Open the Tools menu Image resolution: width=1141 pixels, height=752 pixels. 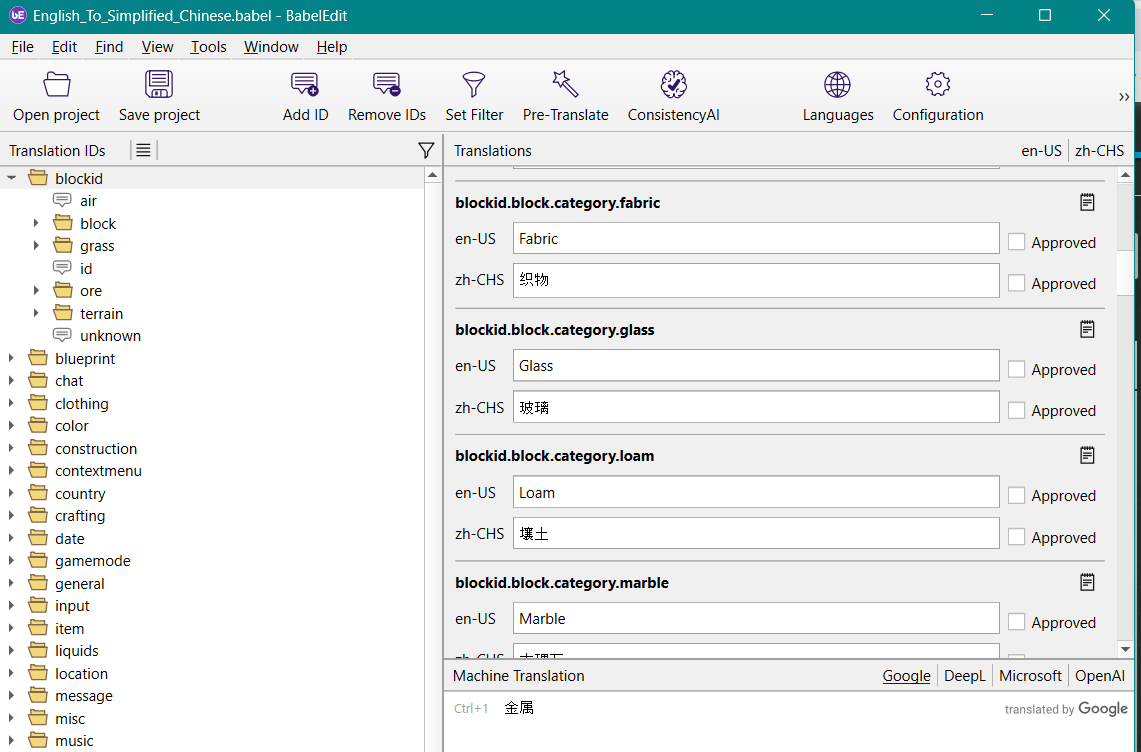208,47
